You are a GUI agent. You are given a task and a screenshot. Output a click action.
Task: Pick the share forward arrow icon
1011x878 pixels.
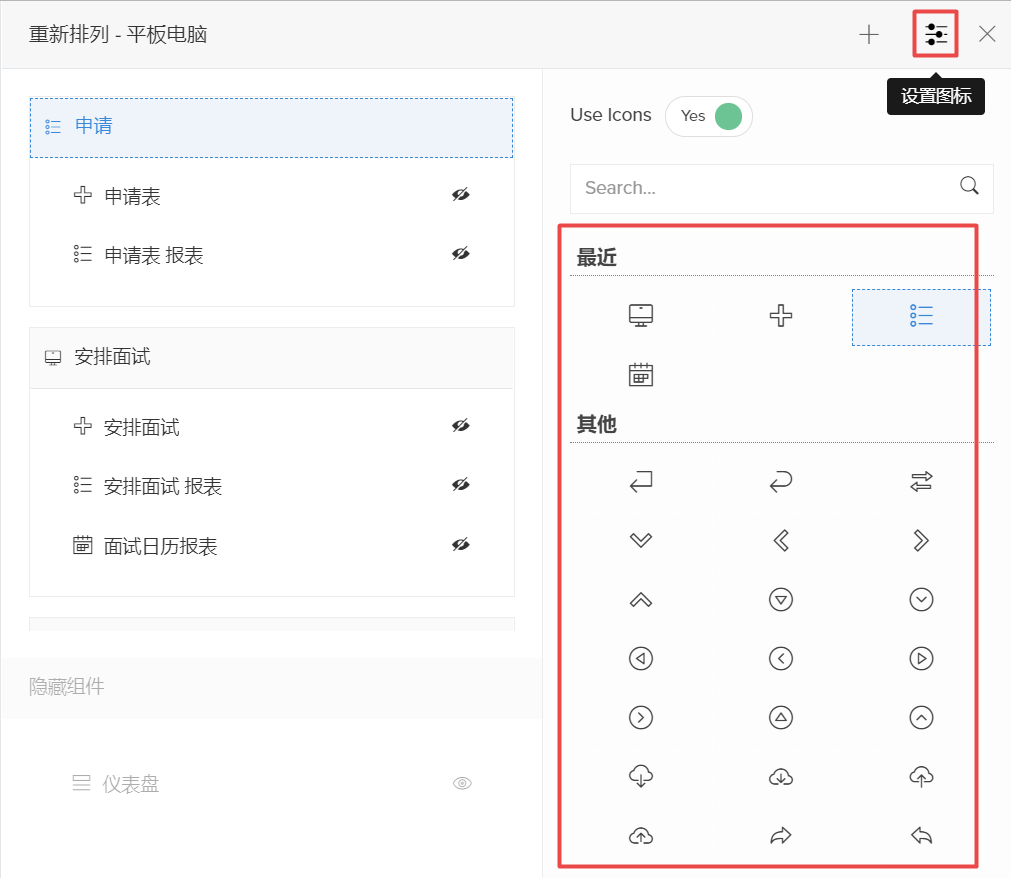pyautogui.click(x=781, y=836)
